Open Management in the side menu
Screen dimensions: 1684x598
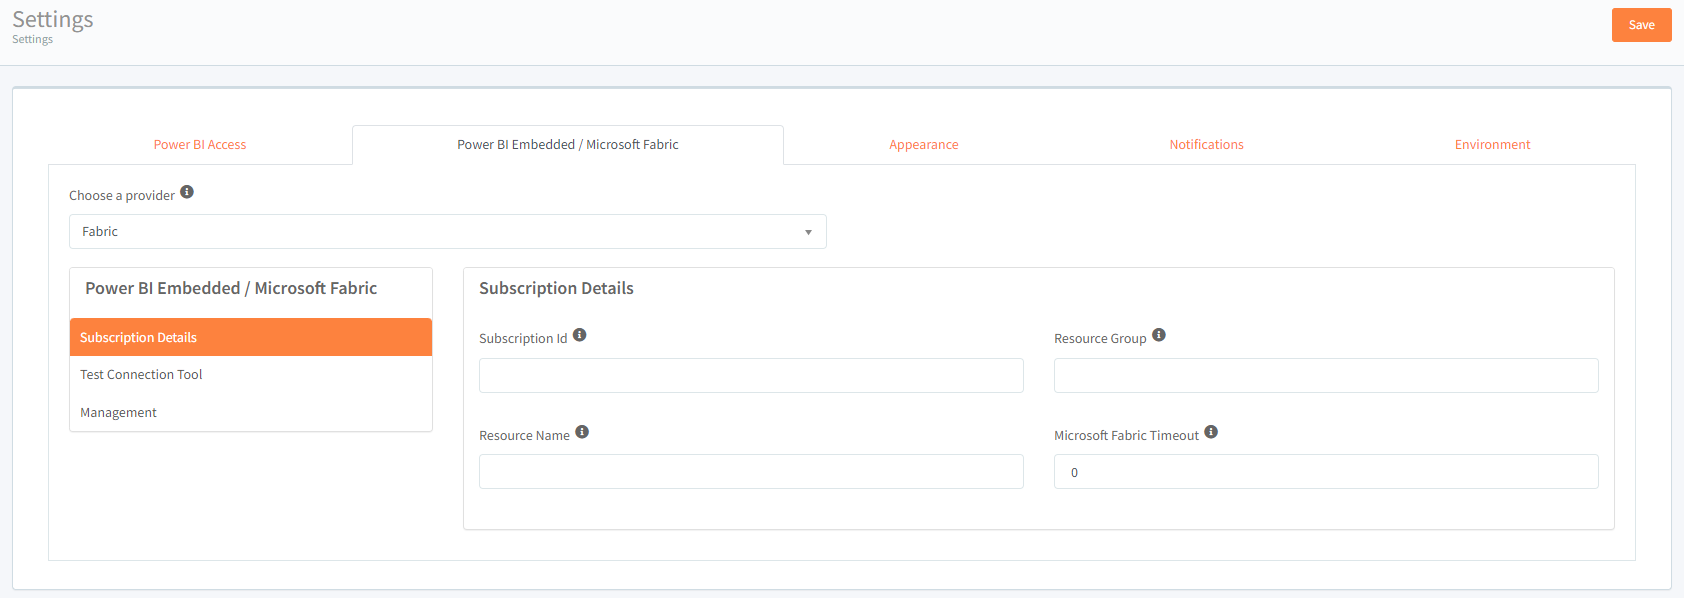[x=251, y=412]
